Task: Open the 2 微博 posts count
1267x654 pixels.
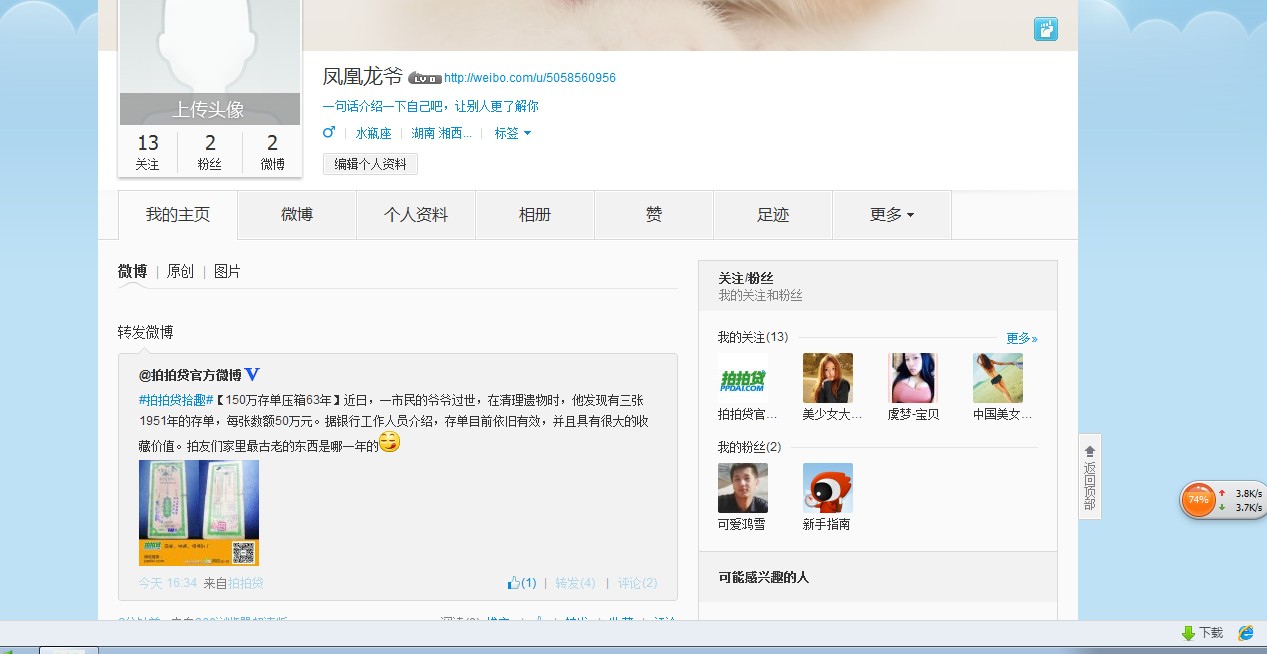Action: tap(272, 153)
